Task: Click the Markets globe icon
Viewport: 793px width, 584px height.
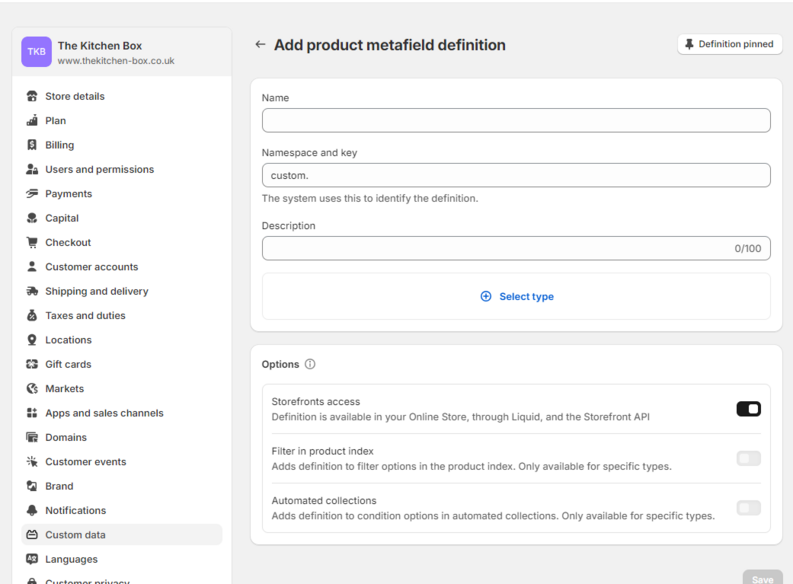Action: 32,388
